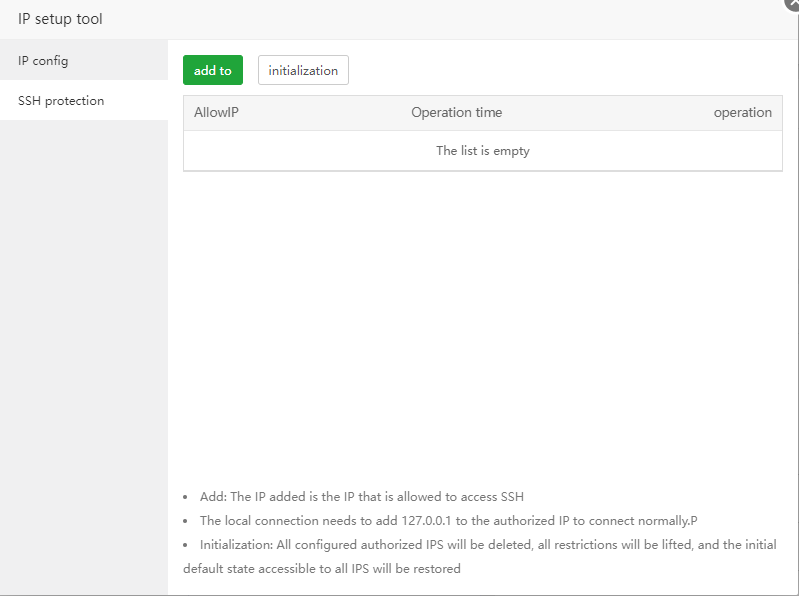
Task: Click the "IP setup tool" title text
Action: click(x=60, y=19)
